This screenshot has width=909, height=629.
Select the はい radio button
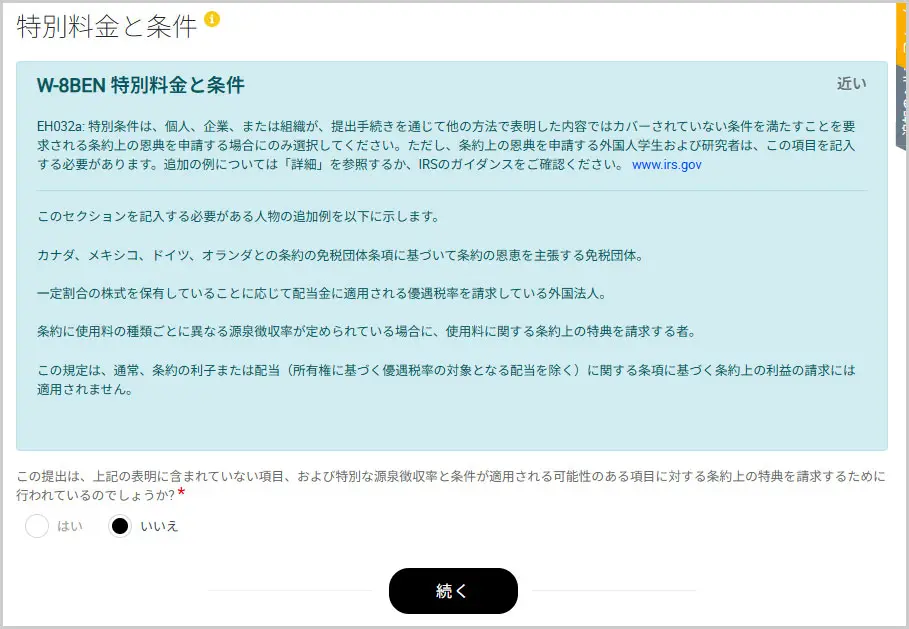[x=37, y=526]
